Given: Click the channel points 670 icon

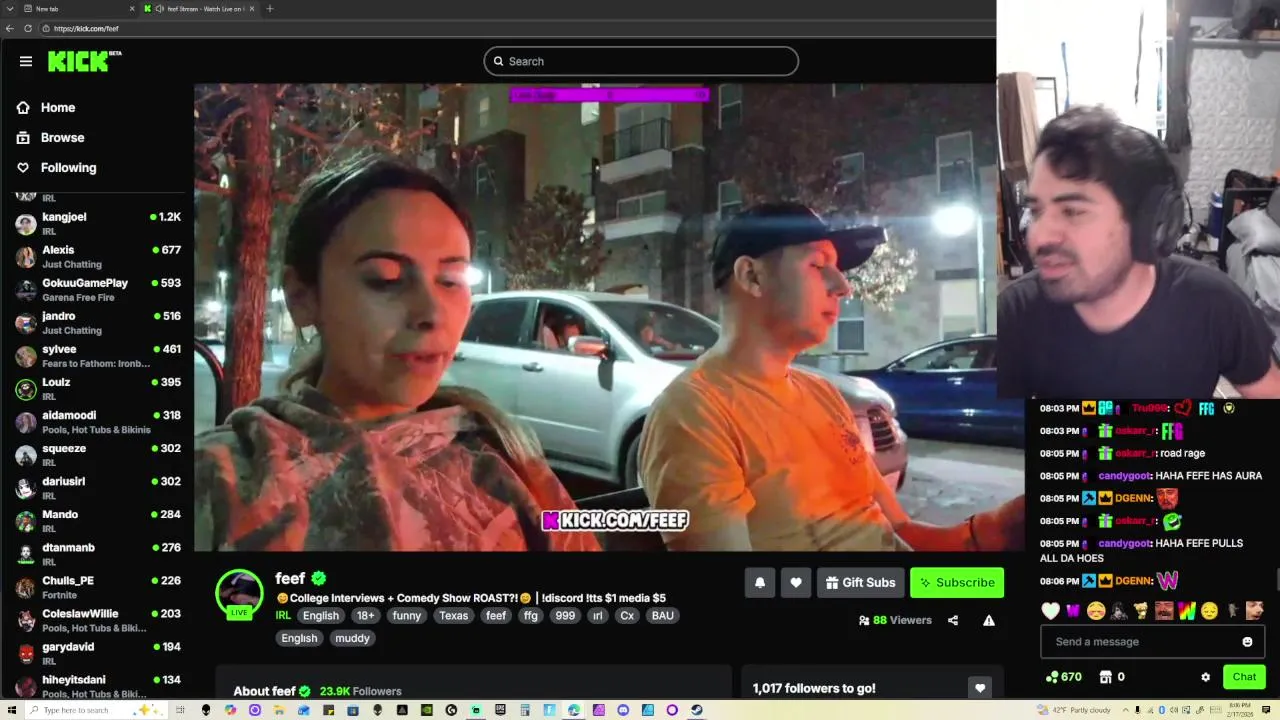Looking at the screenshot, I should tap(1053, 677).
